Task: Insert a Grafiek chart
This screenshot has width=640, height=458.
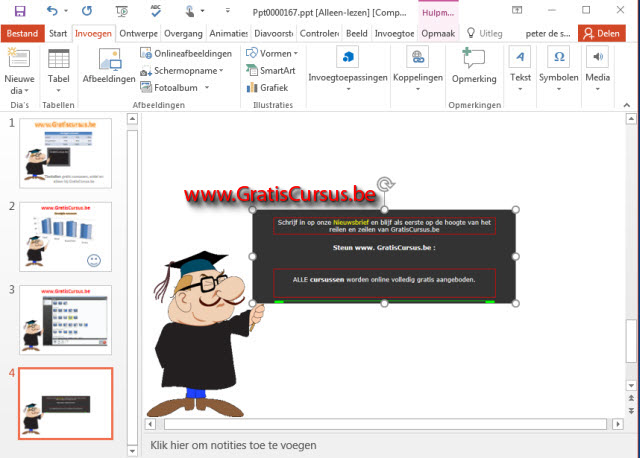Action: (x=267, y=87)
